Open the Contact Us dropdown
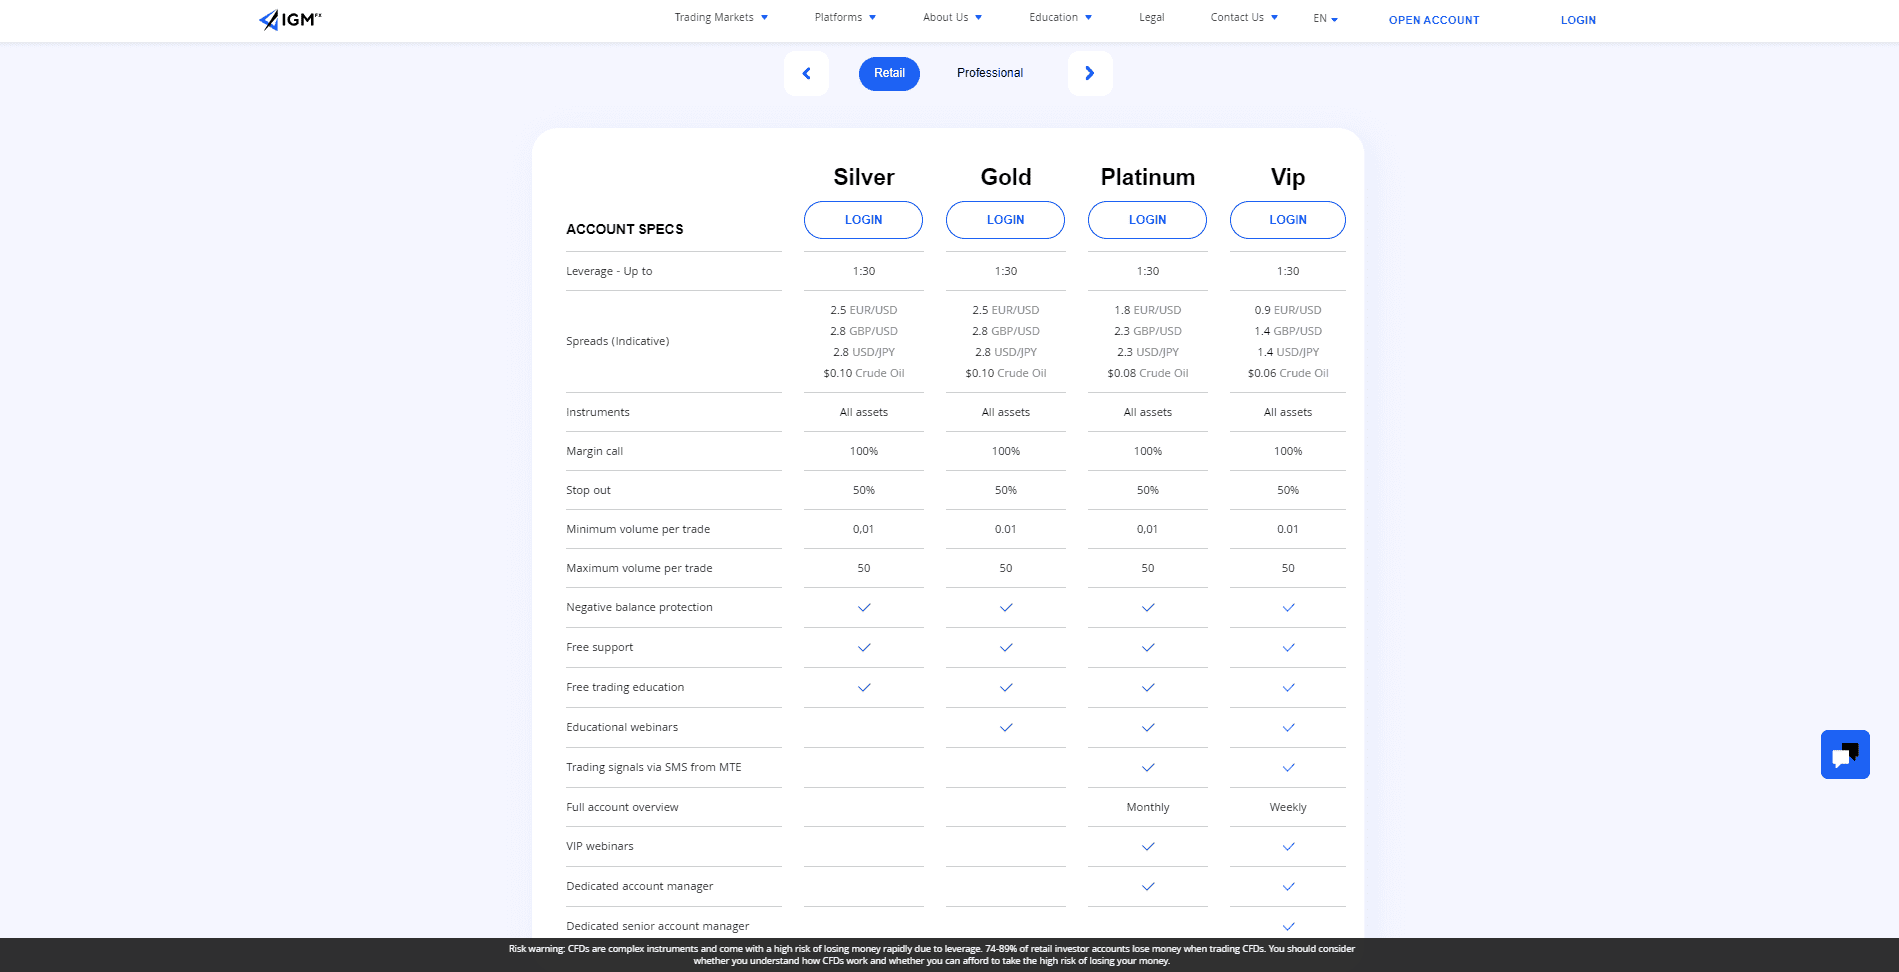The image size is (1899, 972). point(1241,17)
